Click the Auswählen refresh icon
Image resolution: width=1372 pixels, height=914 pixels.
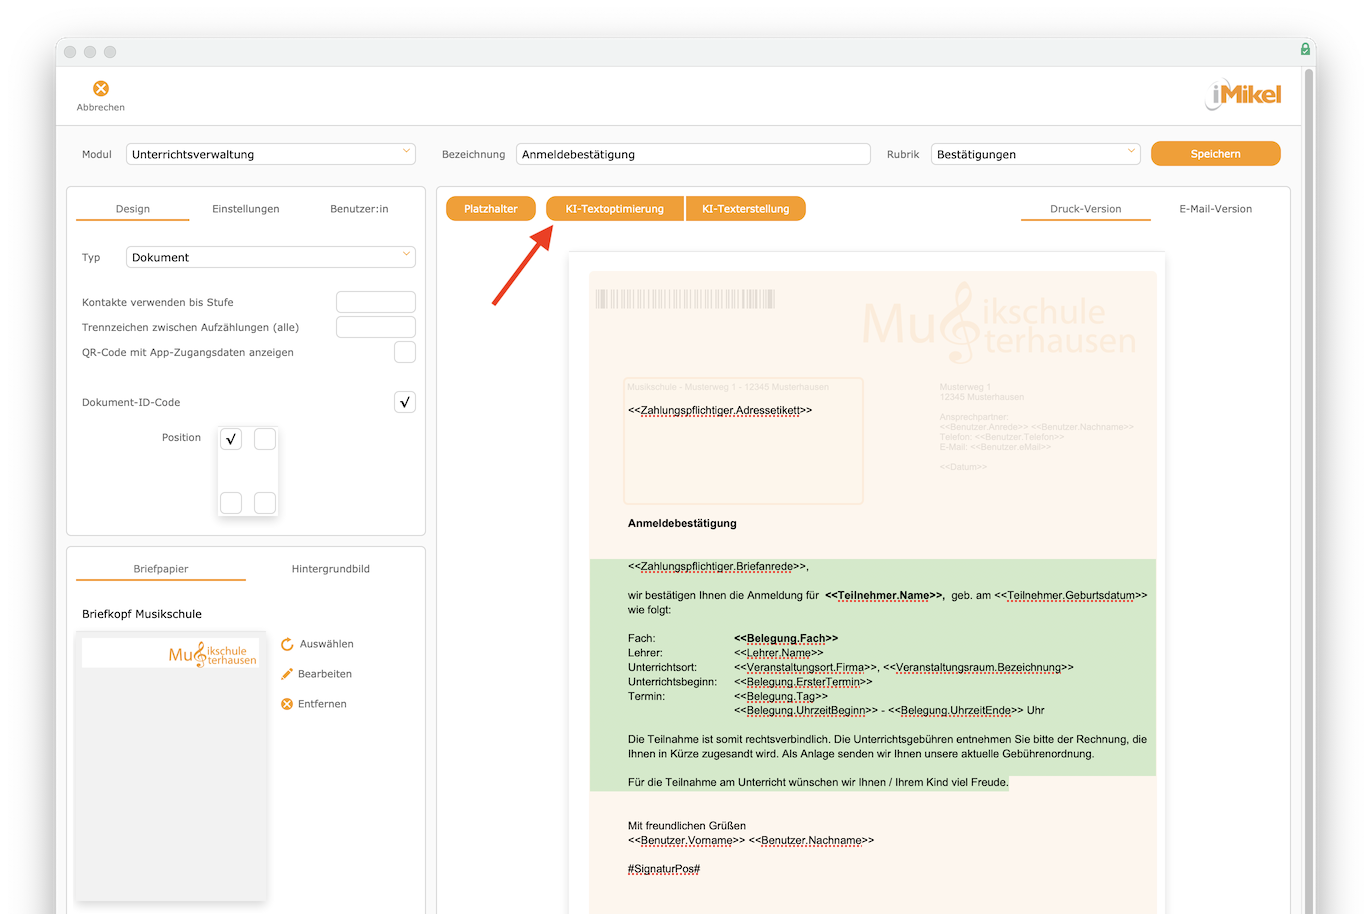(287, 644)
